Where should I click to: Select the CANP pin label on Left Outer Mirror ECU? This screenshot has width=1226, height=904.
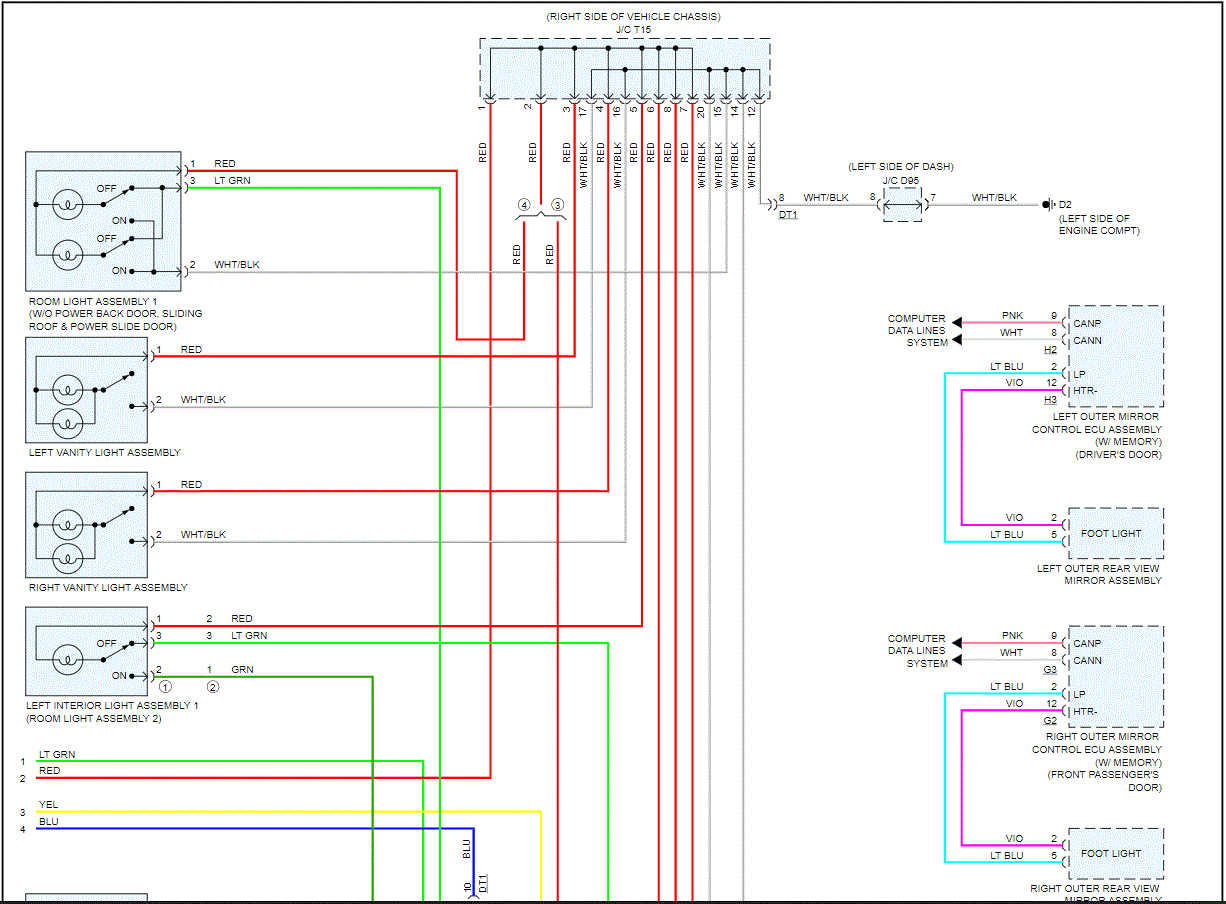1085,322
